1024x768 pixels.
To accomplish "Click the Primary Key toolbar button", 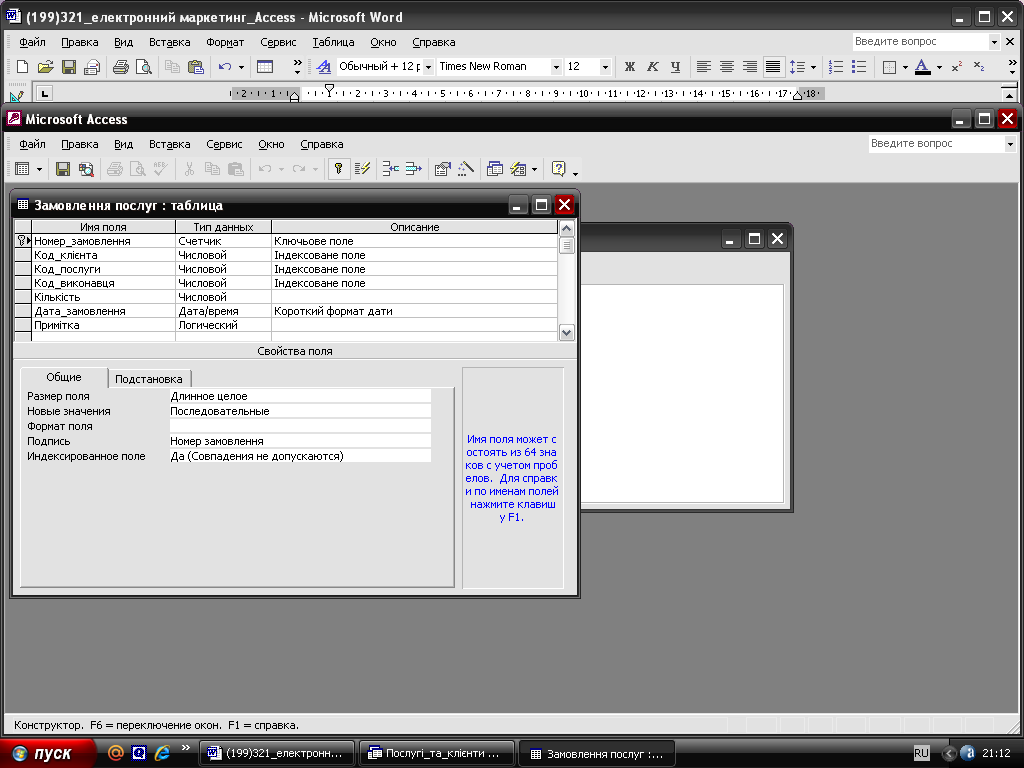I will pyautogui.click(x=339, y=169).
